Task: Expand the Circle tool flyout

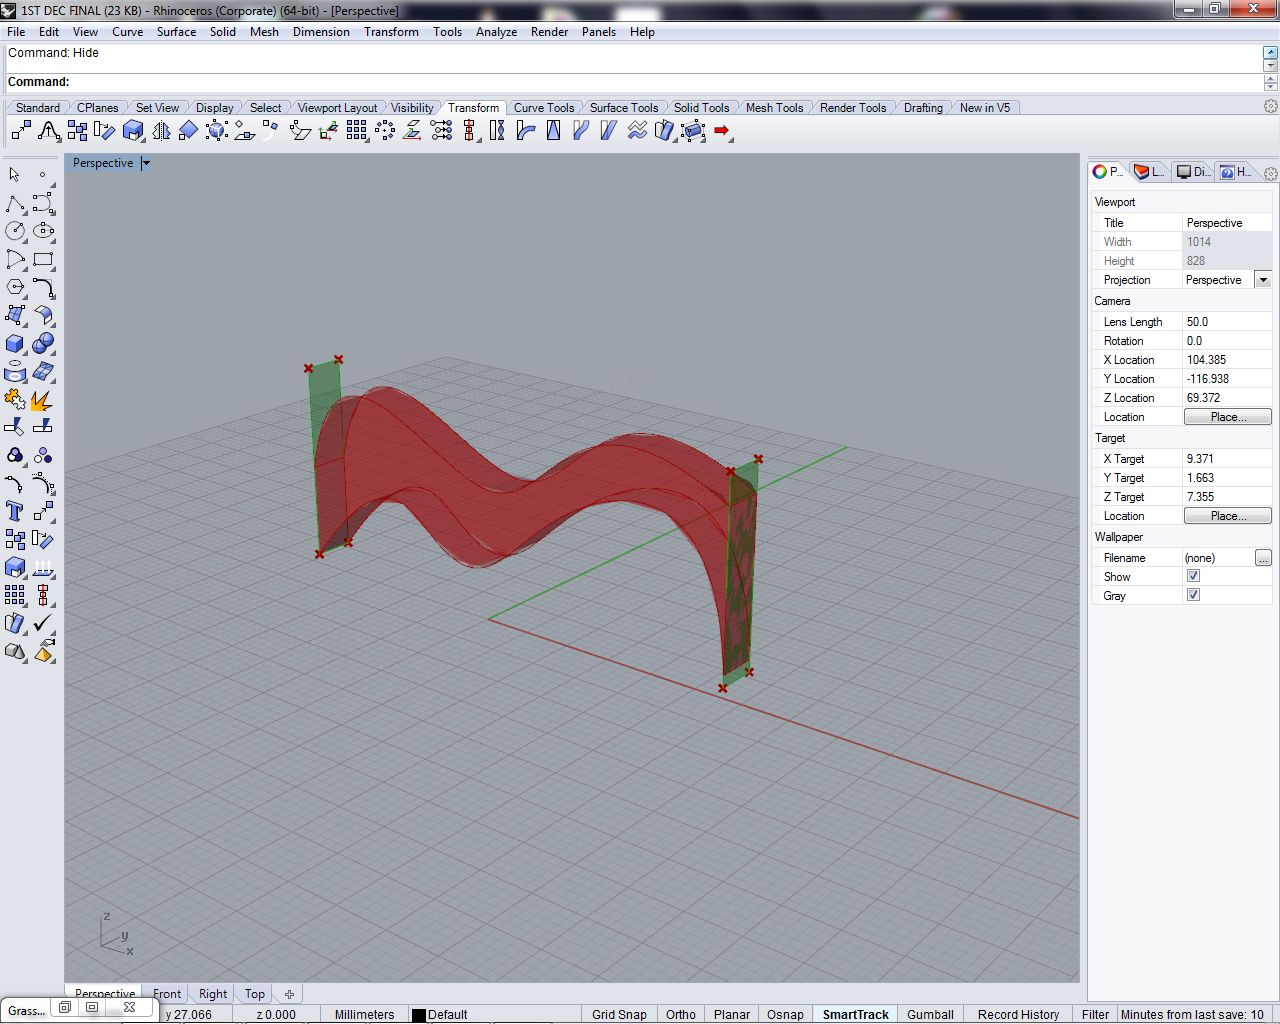Action: click(x=24, y=239)
